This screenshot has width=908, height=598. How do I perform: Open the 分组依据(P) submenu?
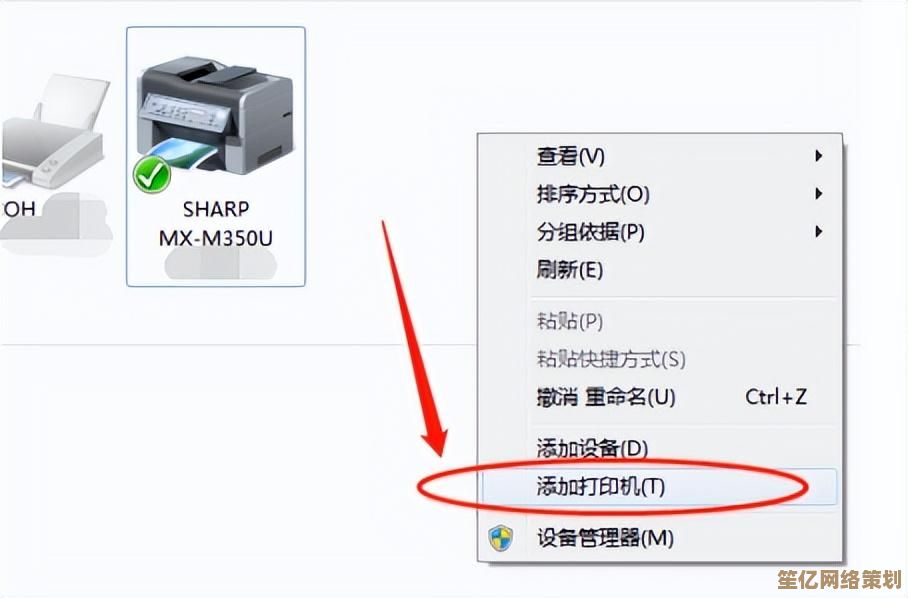click(660, 232)
